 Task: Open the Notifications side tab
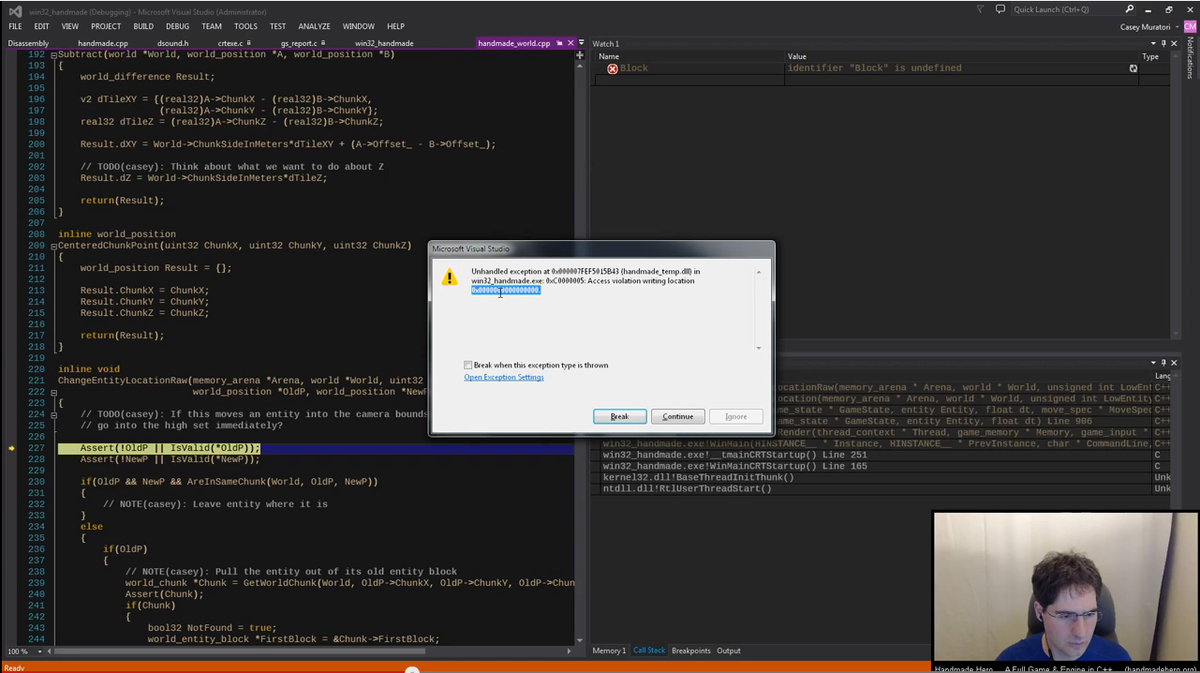click(1190, 58)
